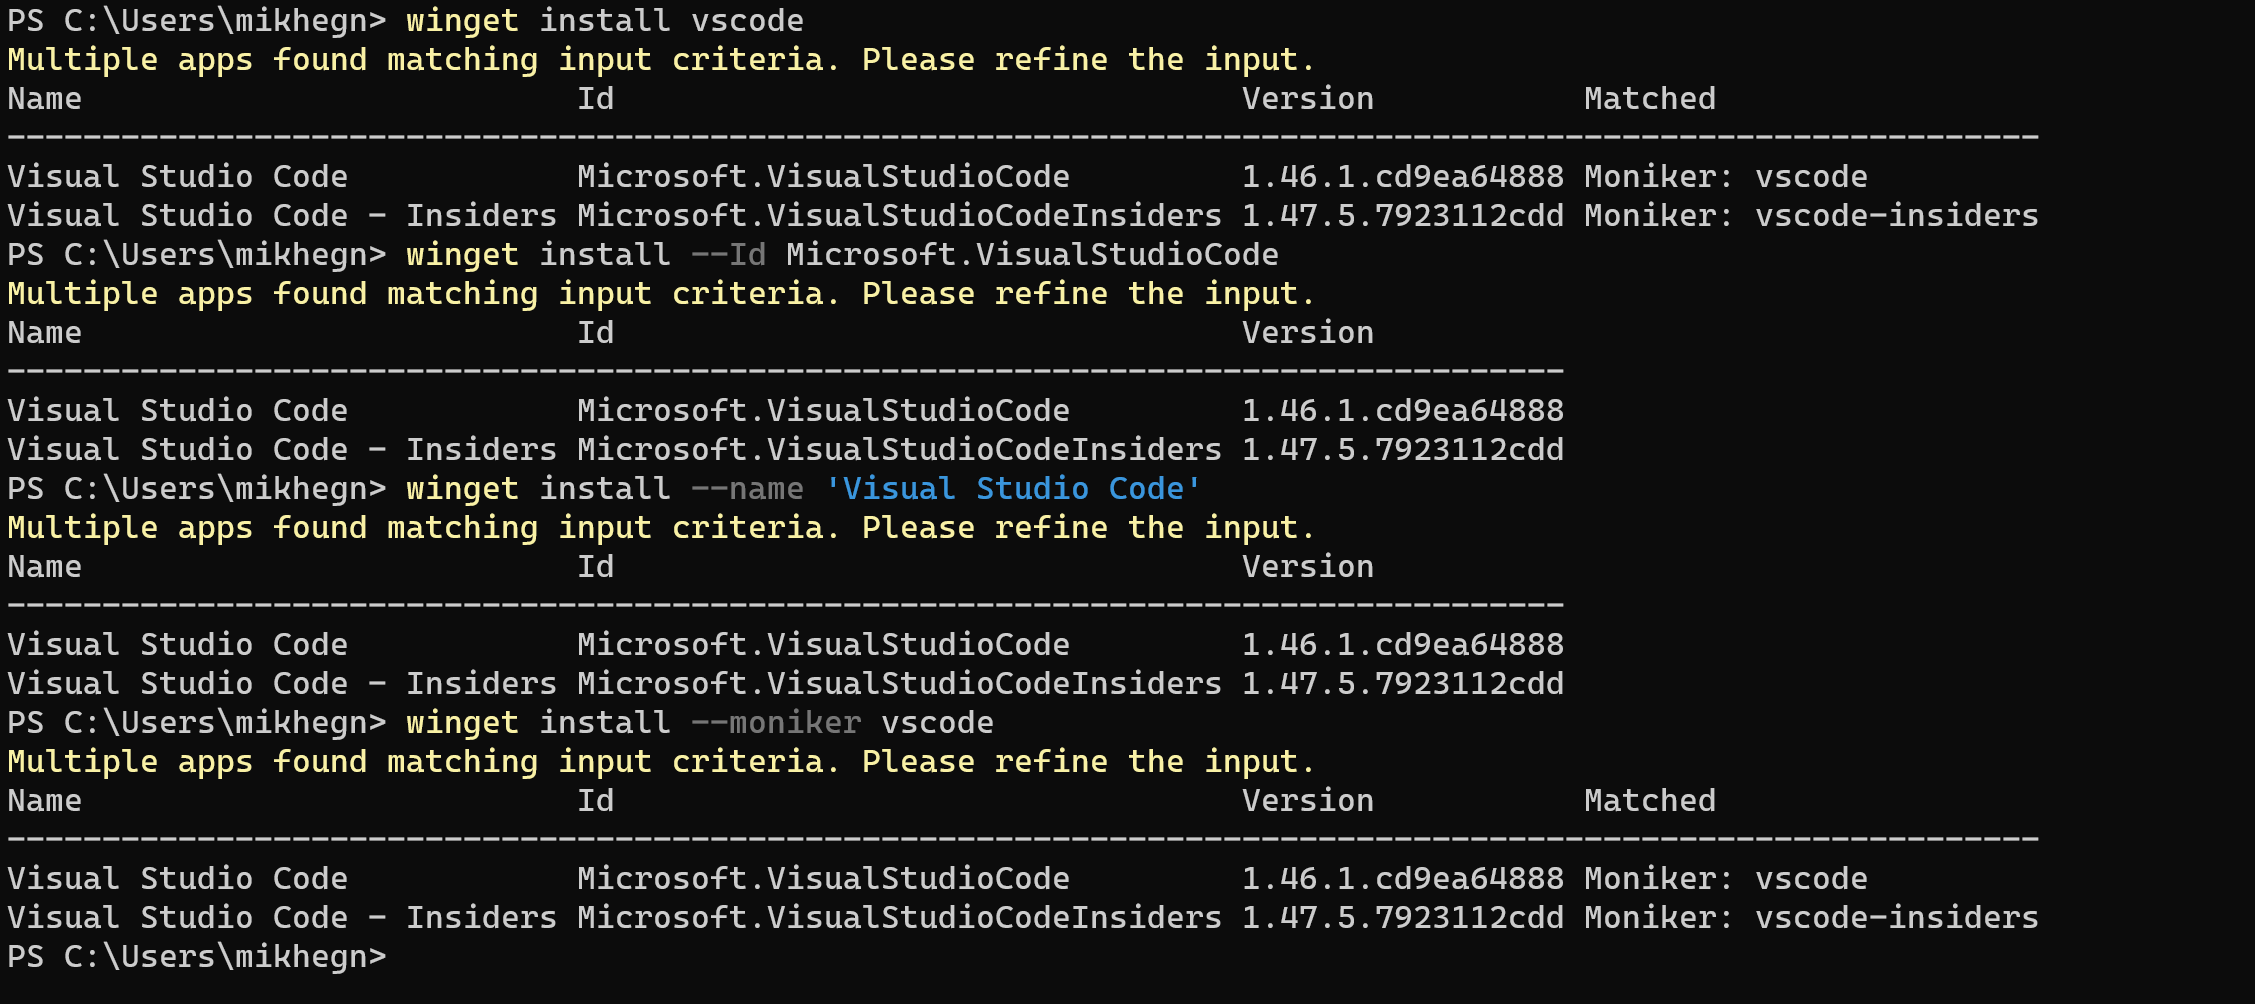Click 'Microsoft.VisualStudioCode' typed in the second command
This screenshot has width=2255, height=1004.
click(1033, 255)
